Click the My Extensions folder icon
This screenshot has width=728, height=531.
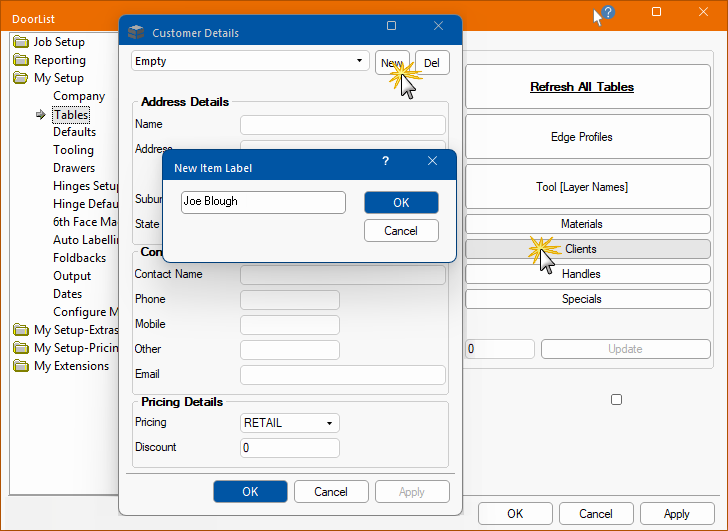(21, 366)
